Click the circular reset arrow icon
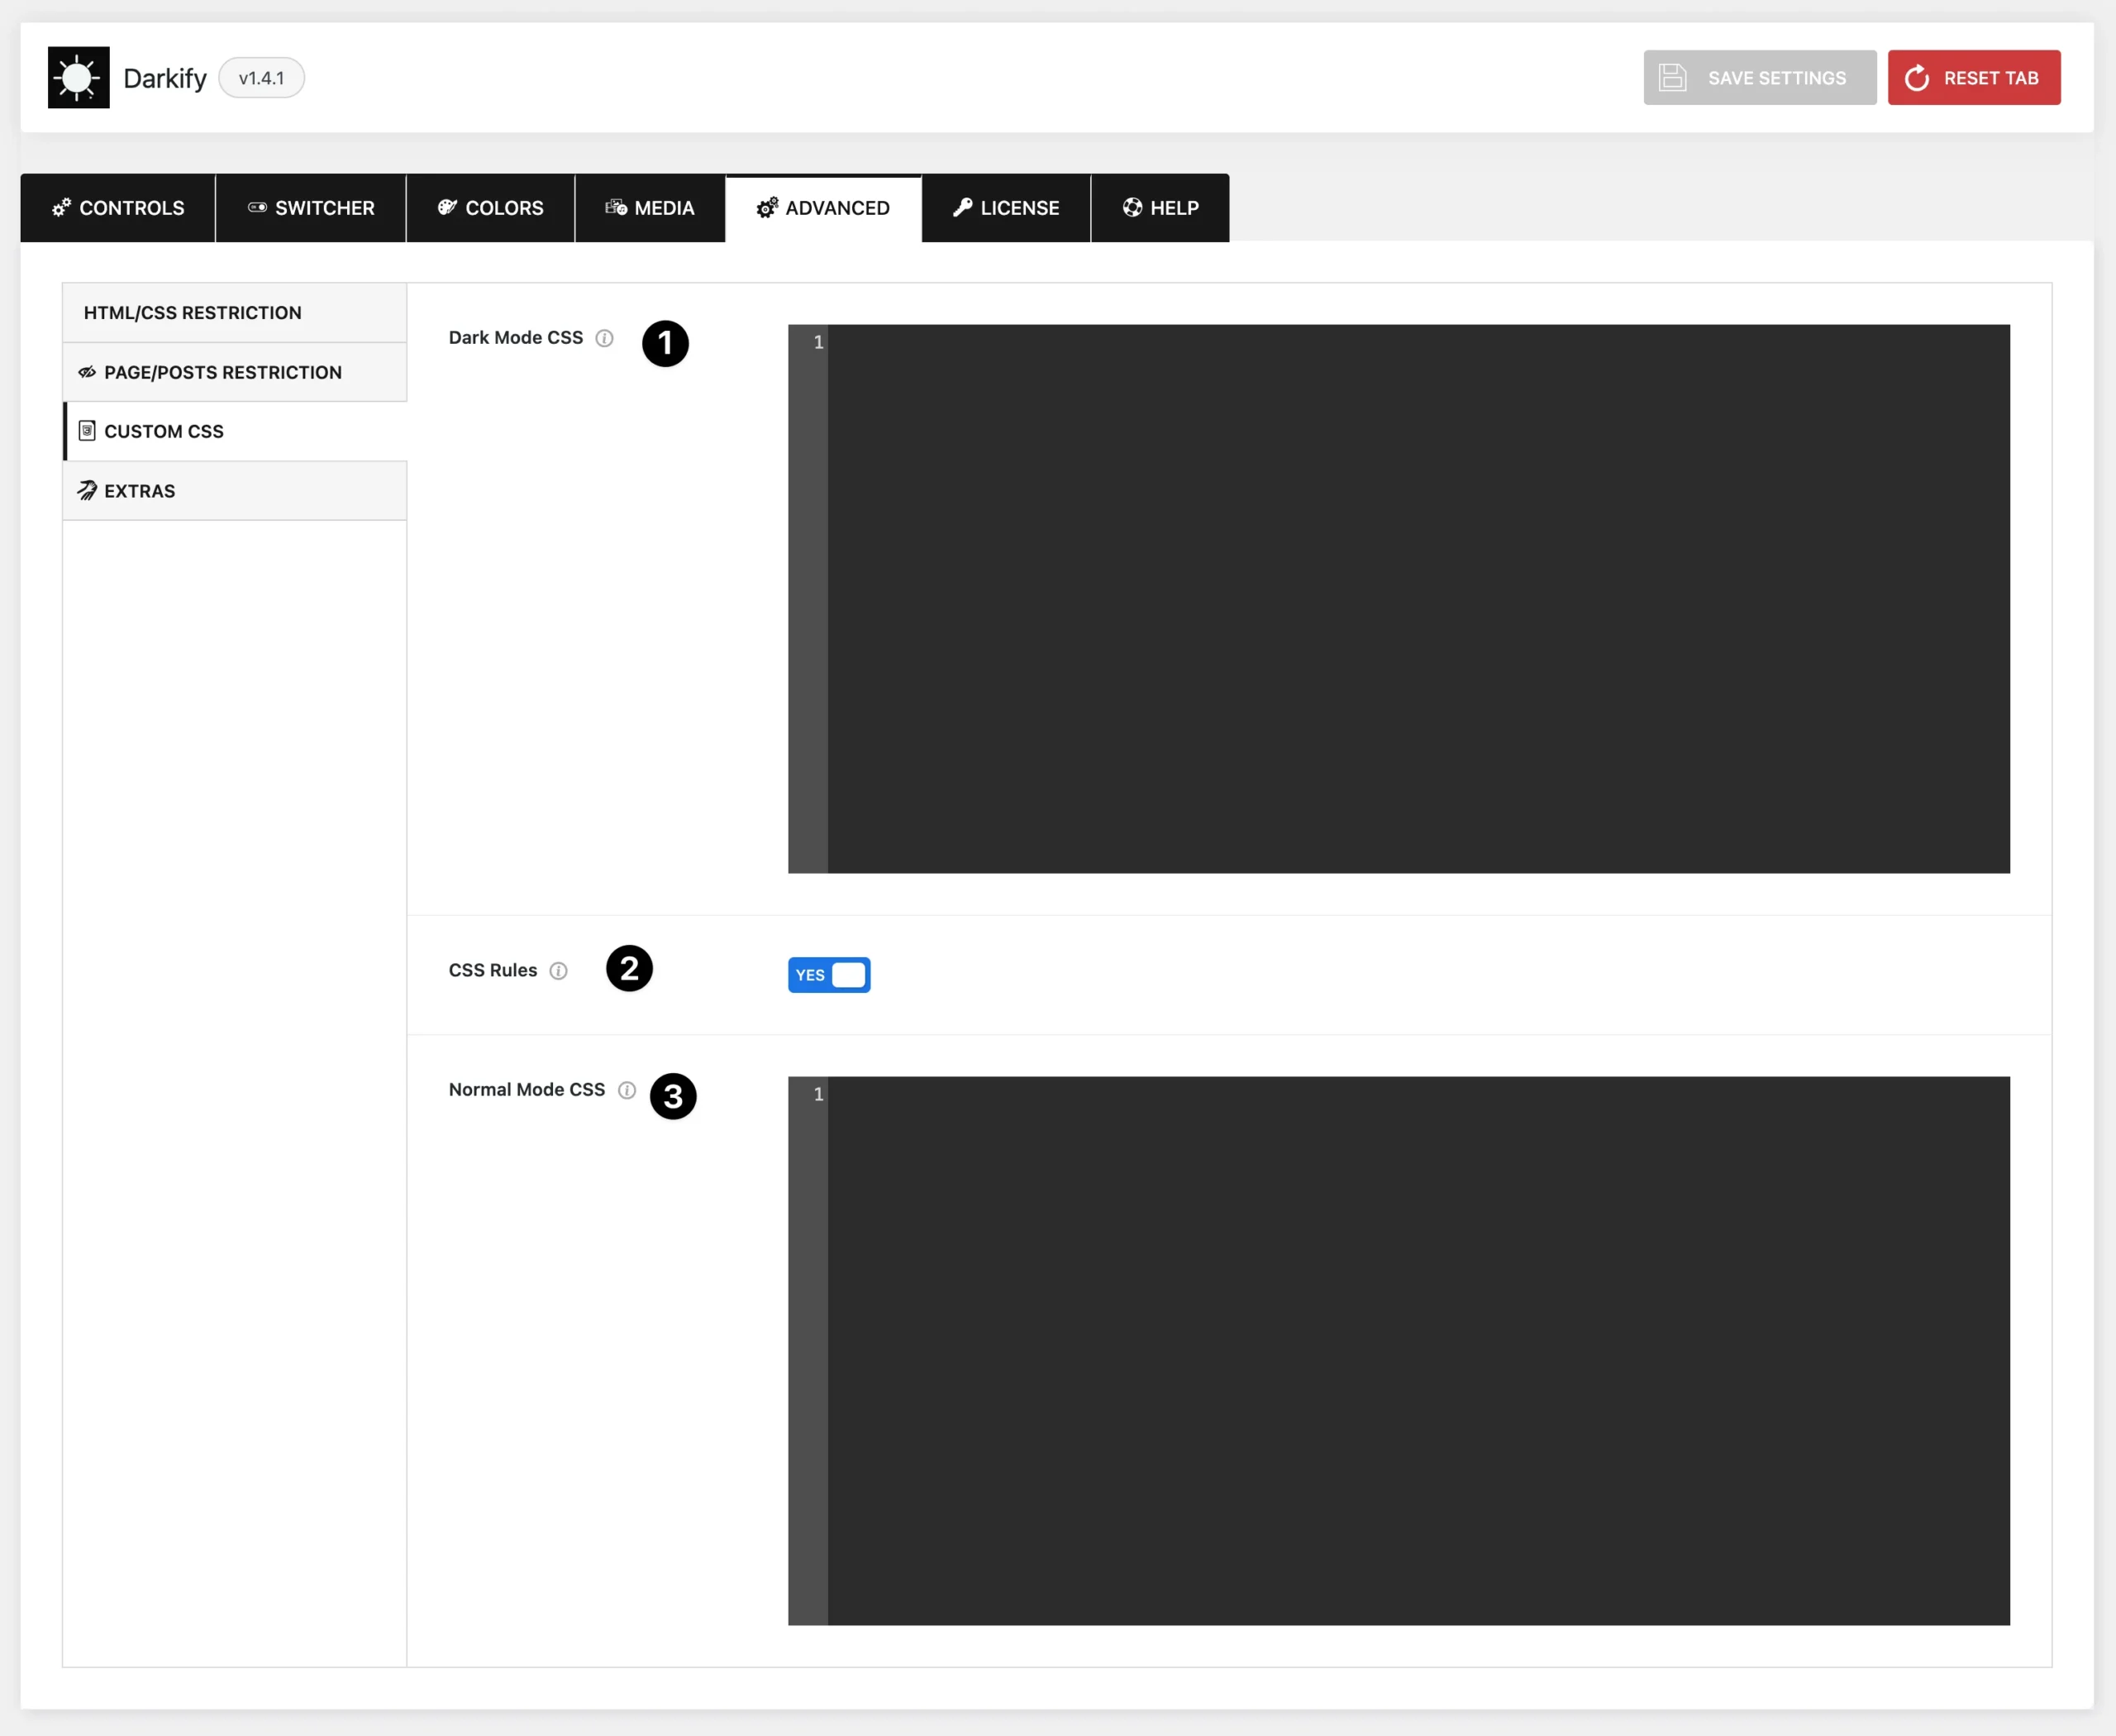This screenshot has height=1736, width=2116. pos(1916,78)
